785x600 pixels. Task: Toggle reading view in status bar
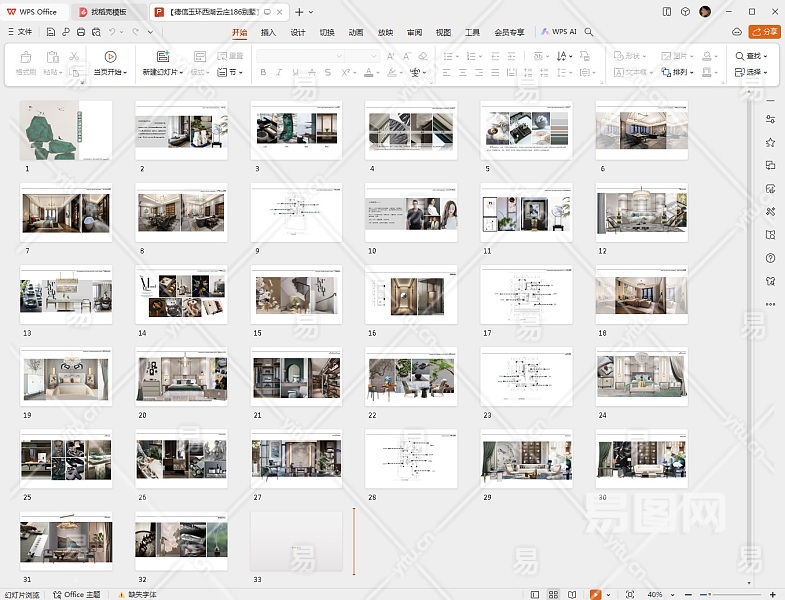pyautogui.click(x=574, y=595)
